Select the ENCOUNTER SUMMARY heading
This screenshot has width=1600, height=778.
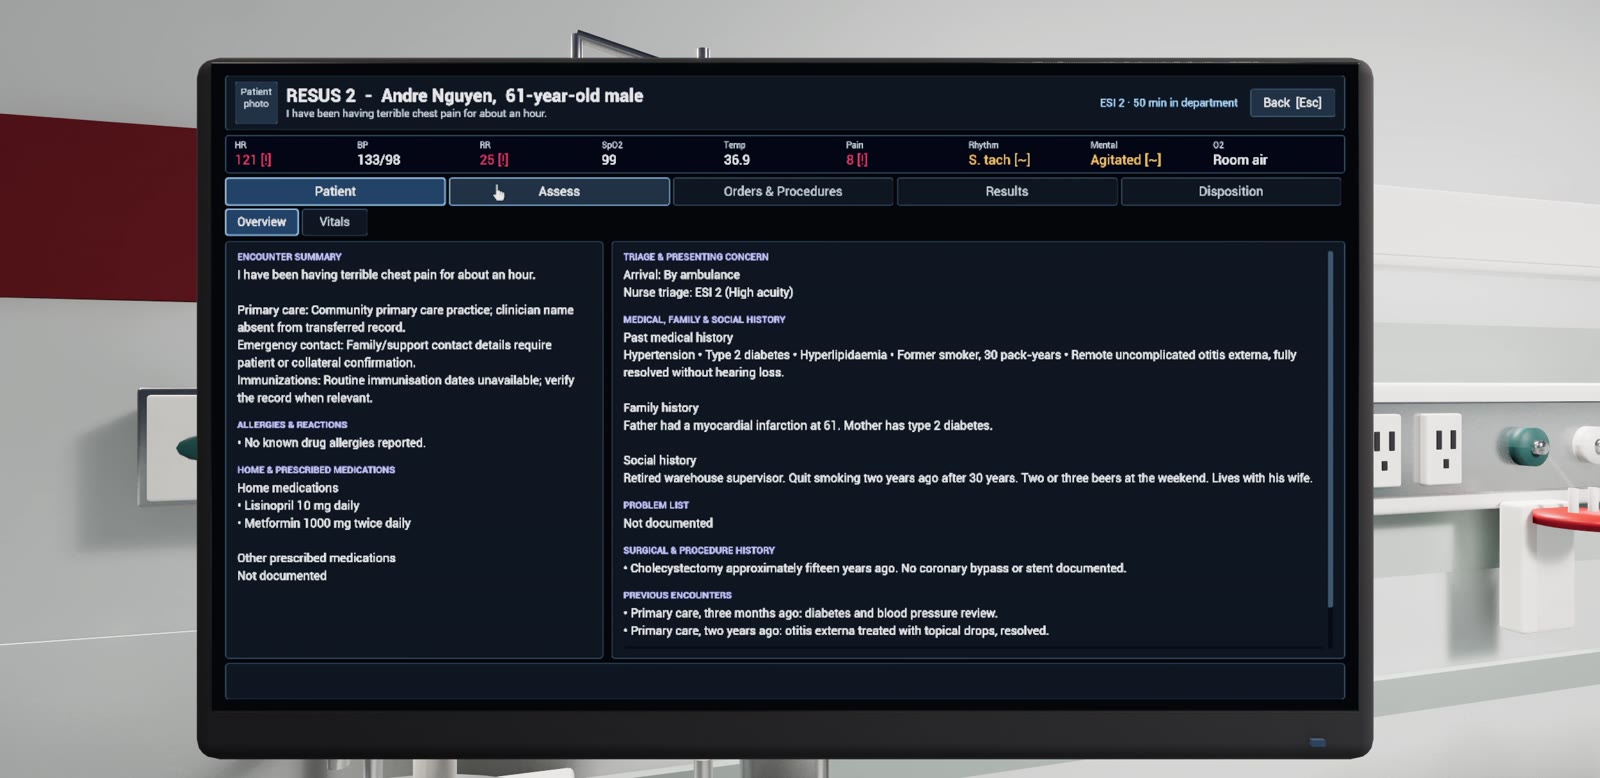coord(289,257)
